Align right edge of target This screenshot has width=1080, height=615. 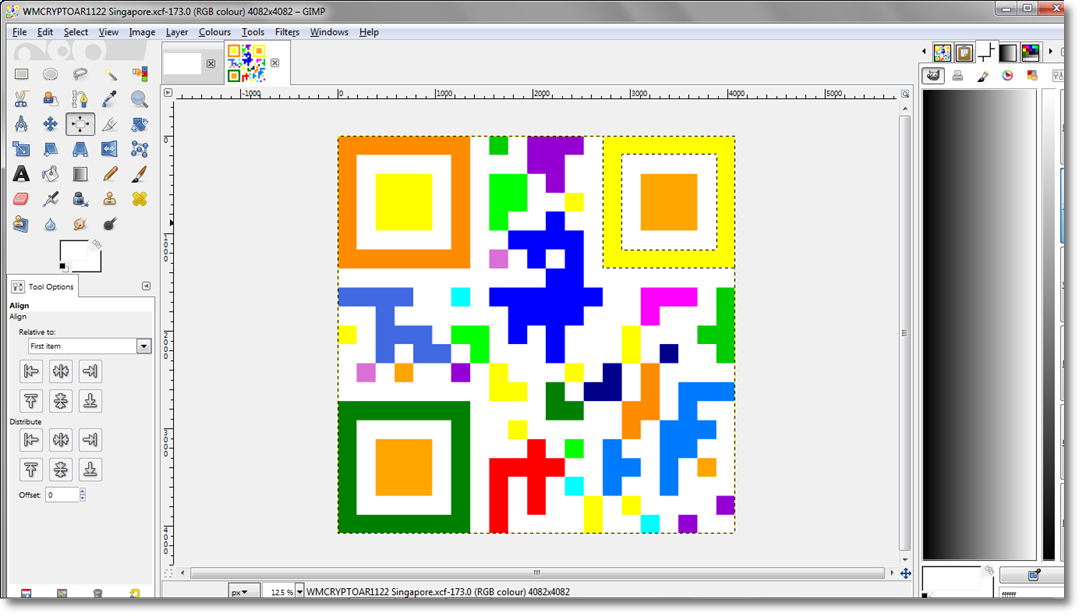90,371
